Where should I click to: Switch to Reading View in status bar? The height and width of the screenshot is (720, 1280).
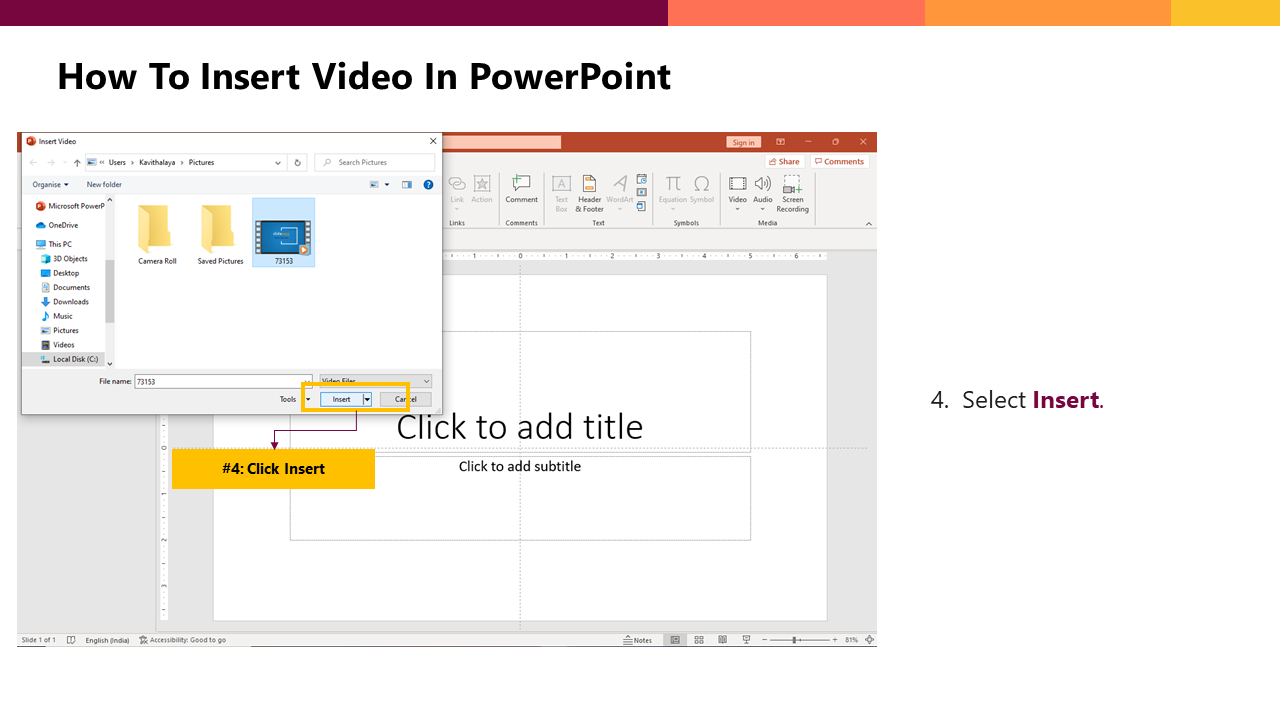[722, 640]
